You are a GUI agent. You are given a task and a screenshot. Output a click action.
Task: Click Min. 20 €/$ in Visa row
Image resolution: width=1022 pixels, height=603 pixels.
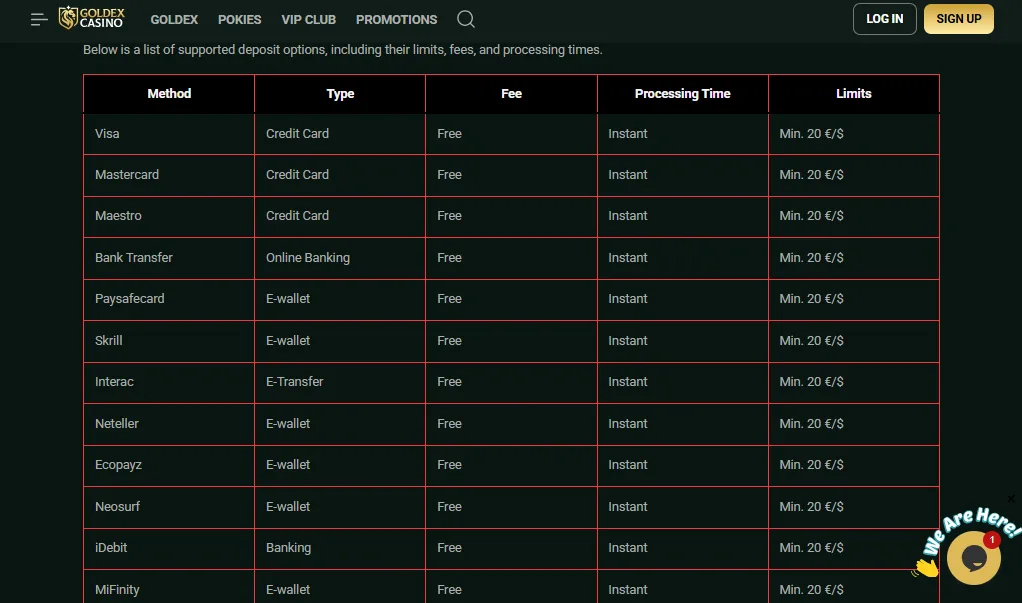tap(854, 134)
